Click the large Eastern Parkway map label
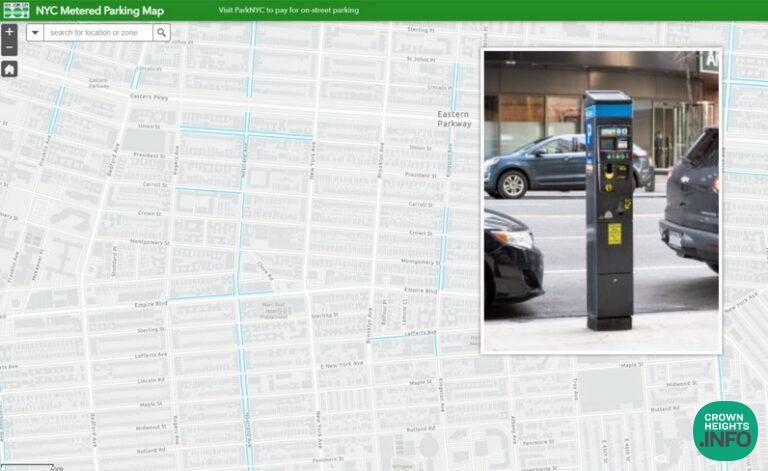Image resolution: width=768 pixels, height=471 pixels. pyautogui.click(x=453, y=119)
